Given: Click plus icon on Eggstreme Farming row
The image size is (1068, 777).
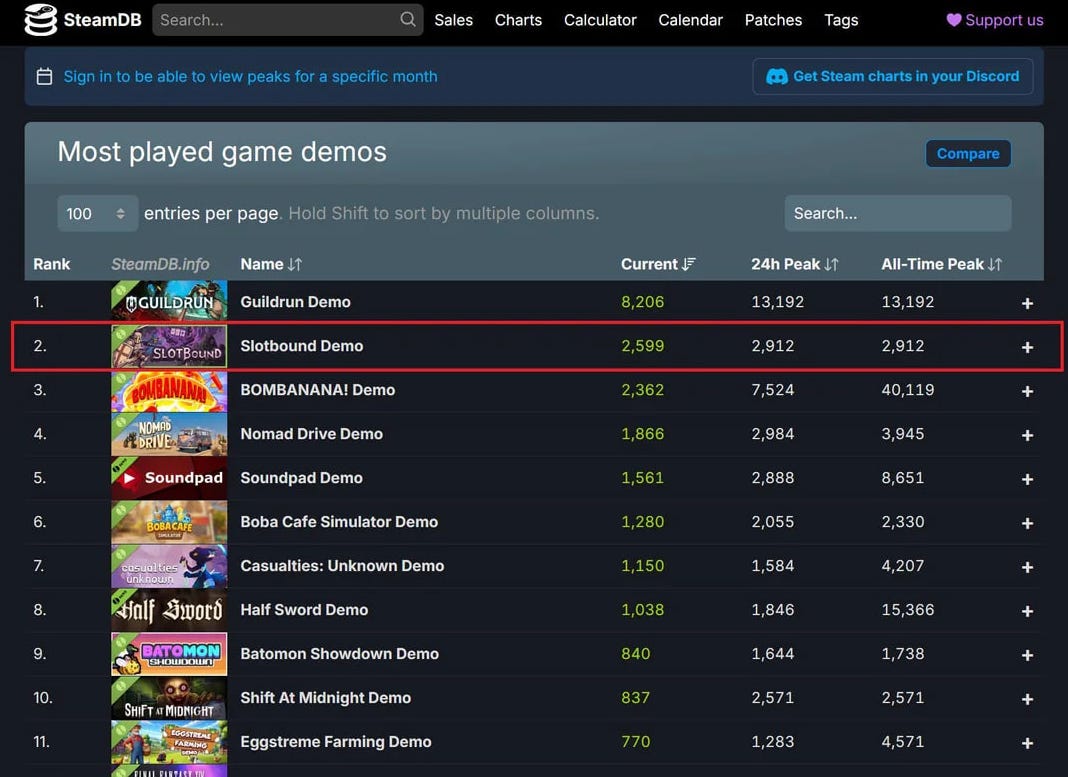Looking at the screenshot, I should point(1027,744).
